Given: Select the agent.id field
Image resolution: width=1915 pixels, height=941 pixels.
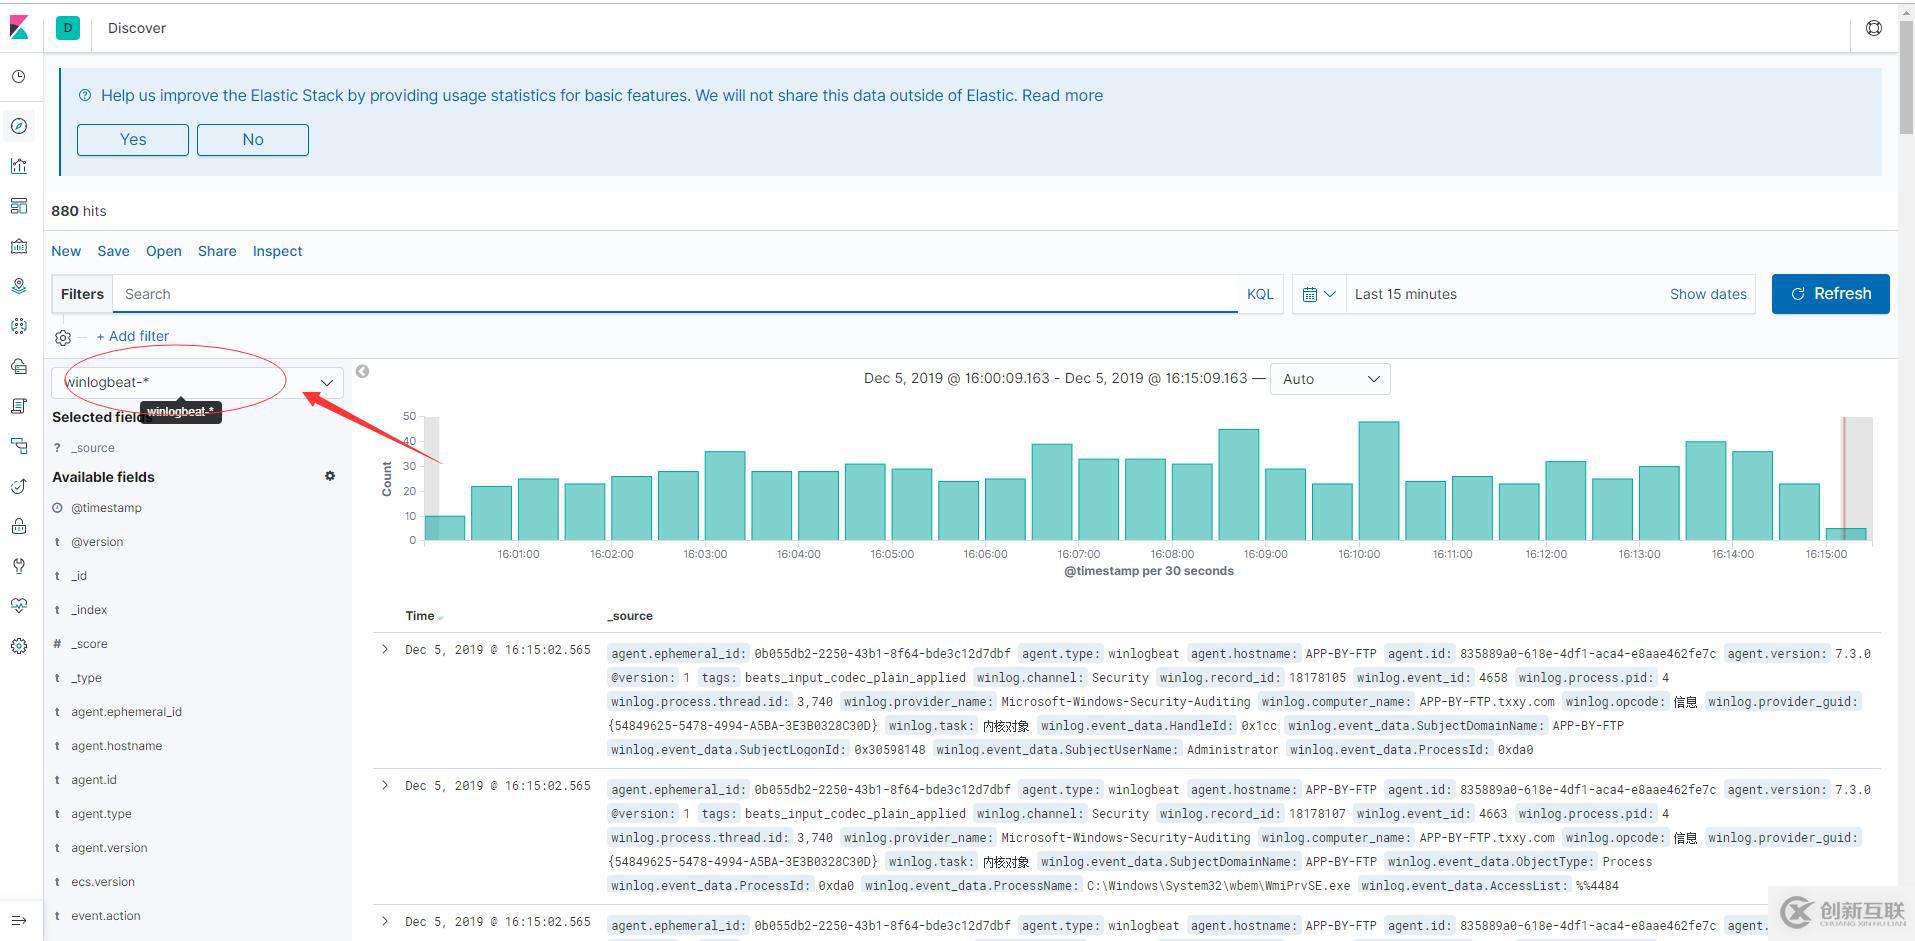Looking at the screenshot, I should pyautogui.click(x=94, y=780).
